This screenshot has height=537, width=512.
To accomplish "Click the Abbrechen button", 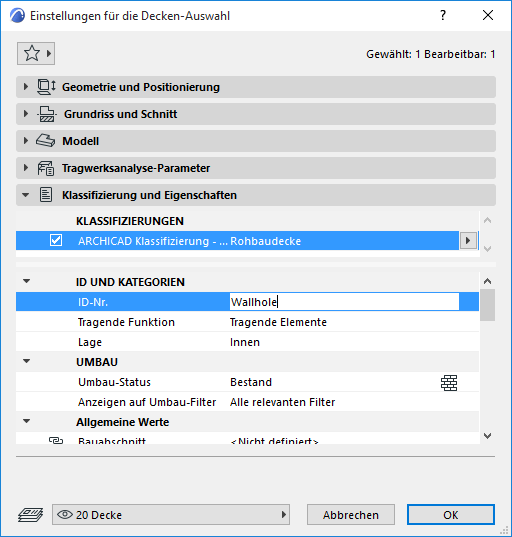I will 351,514.
